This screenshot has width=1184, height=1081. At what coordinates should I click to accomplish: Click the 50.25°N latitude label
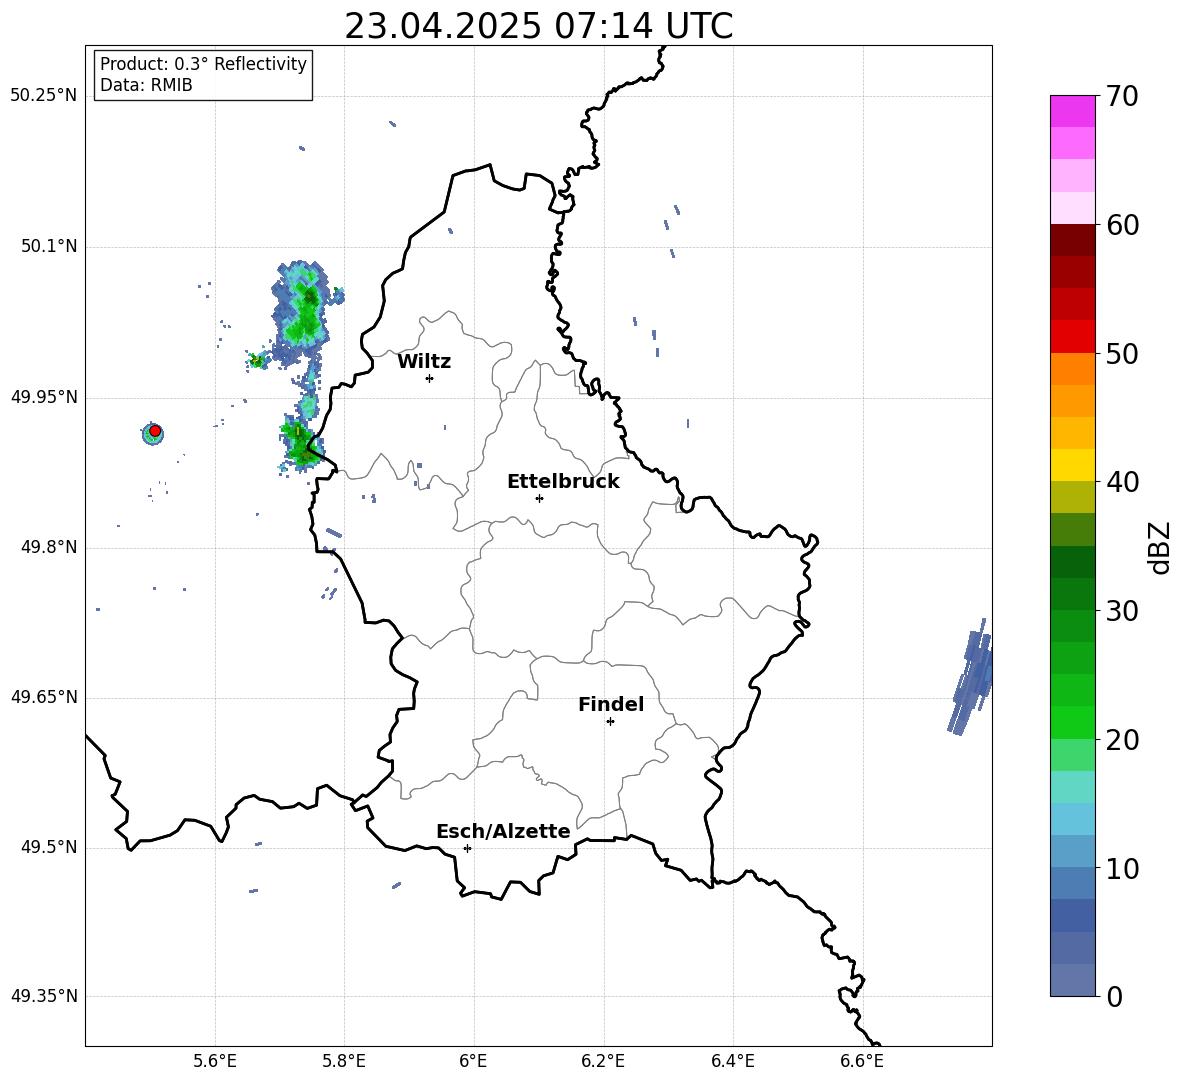[44, 96]
